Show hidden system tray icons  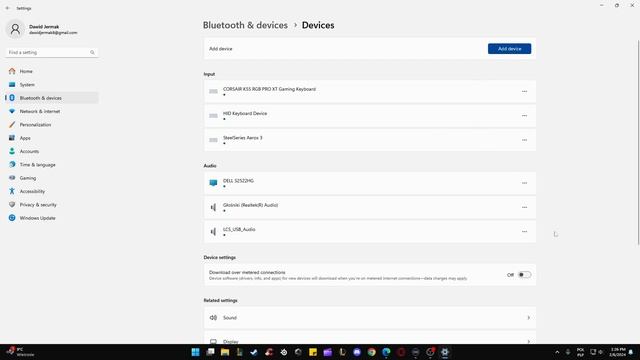(x=557, y=352)
